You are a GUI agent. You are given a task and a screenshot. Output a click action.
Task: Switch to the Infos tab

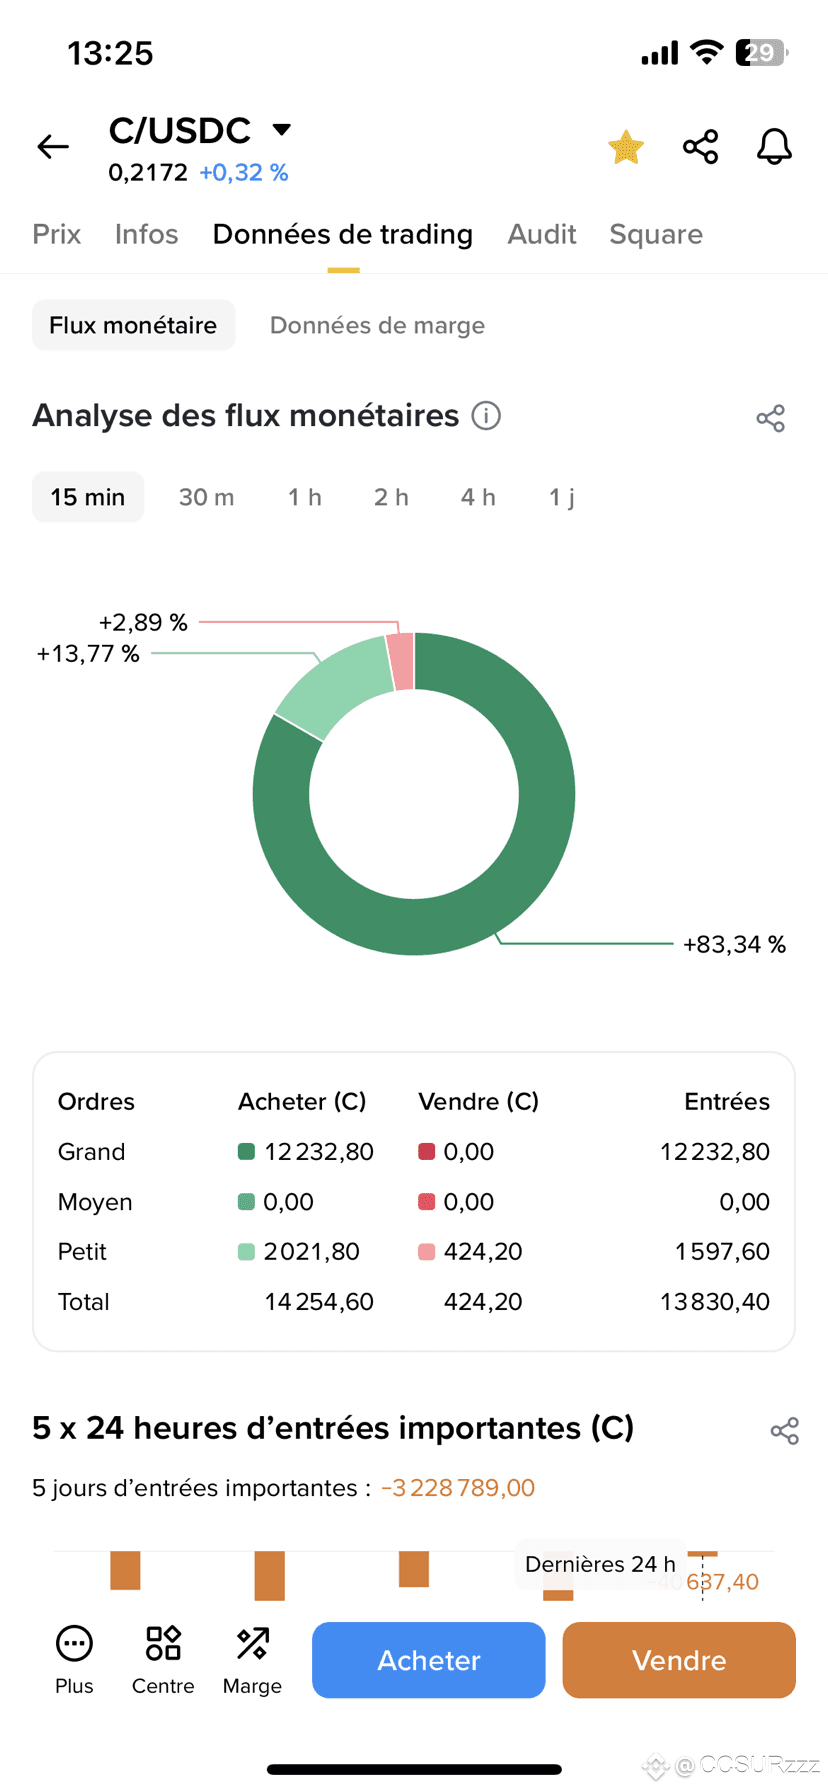click(146, 234)
